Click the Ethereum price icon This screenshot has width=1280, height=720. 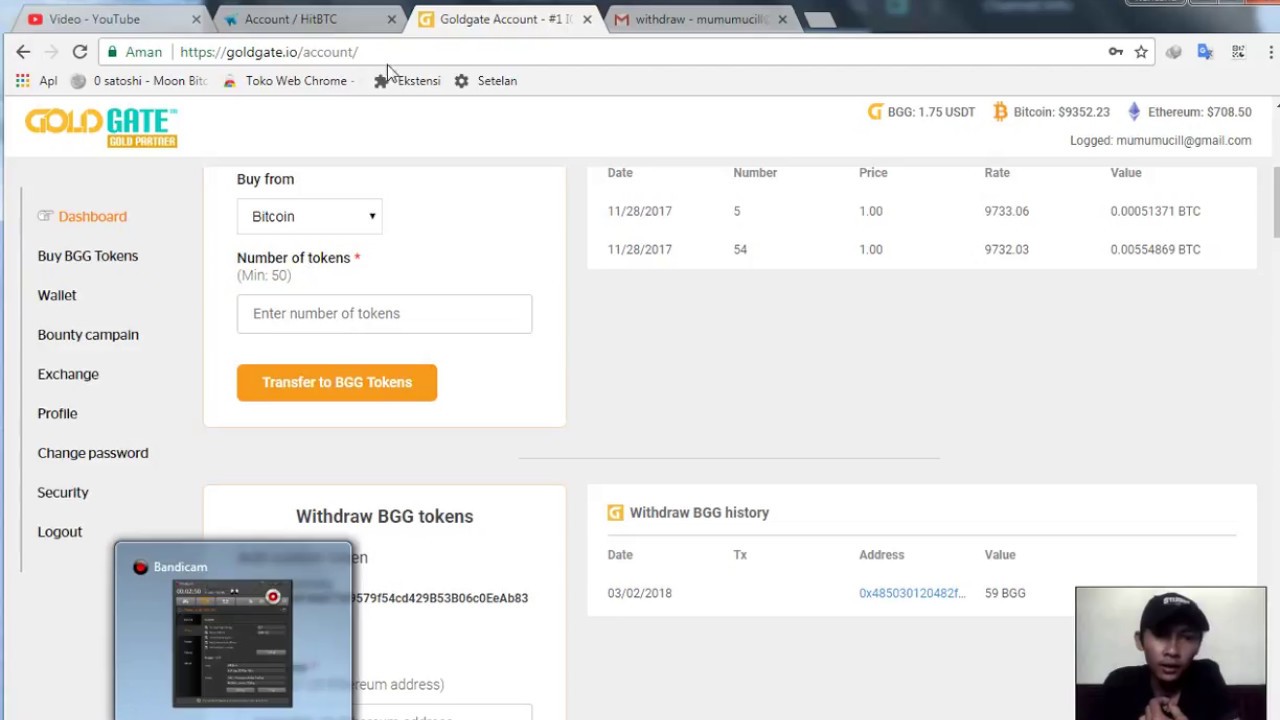click(1134, 112)
